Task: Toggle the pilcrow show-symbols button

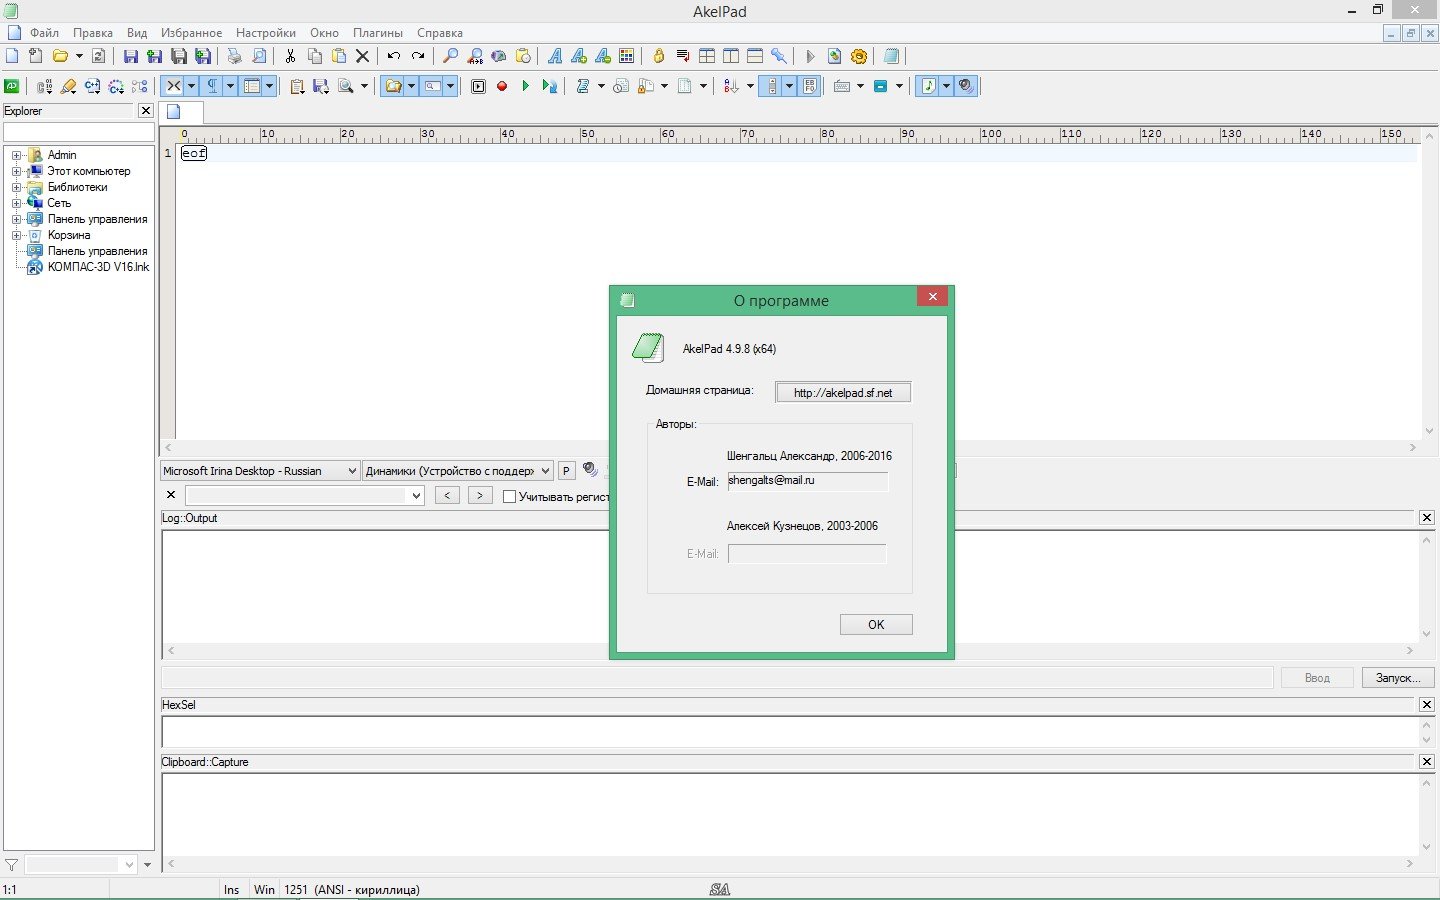Action: click(212, 87)
